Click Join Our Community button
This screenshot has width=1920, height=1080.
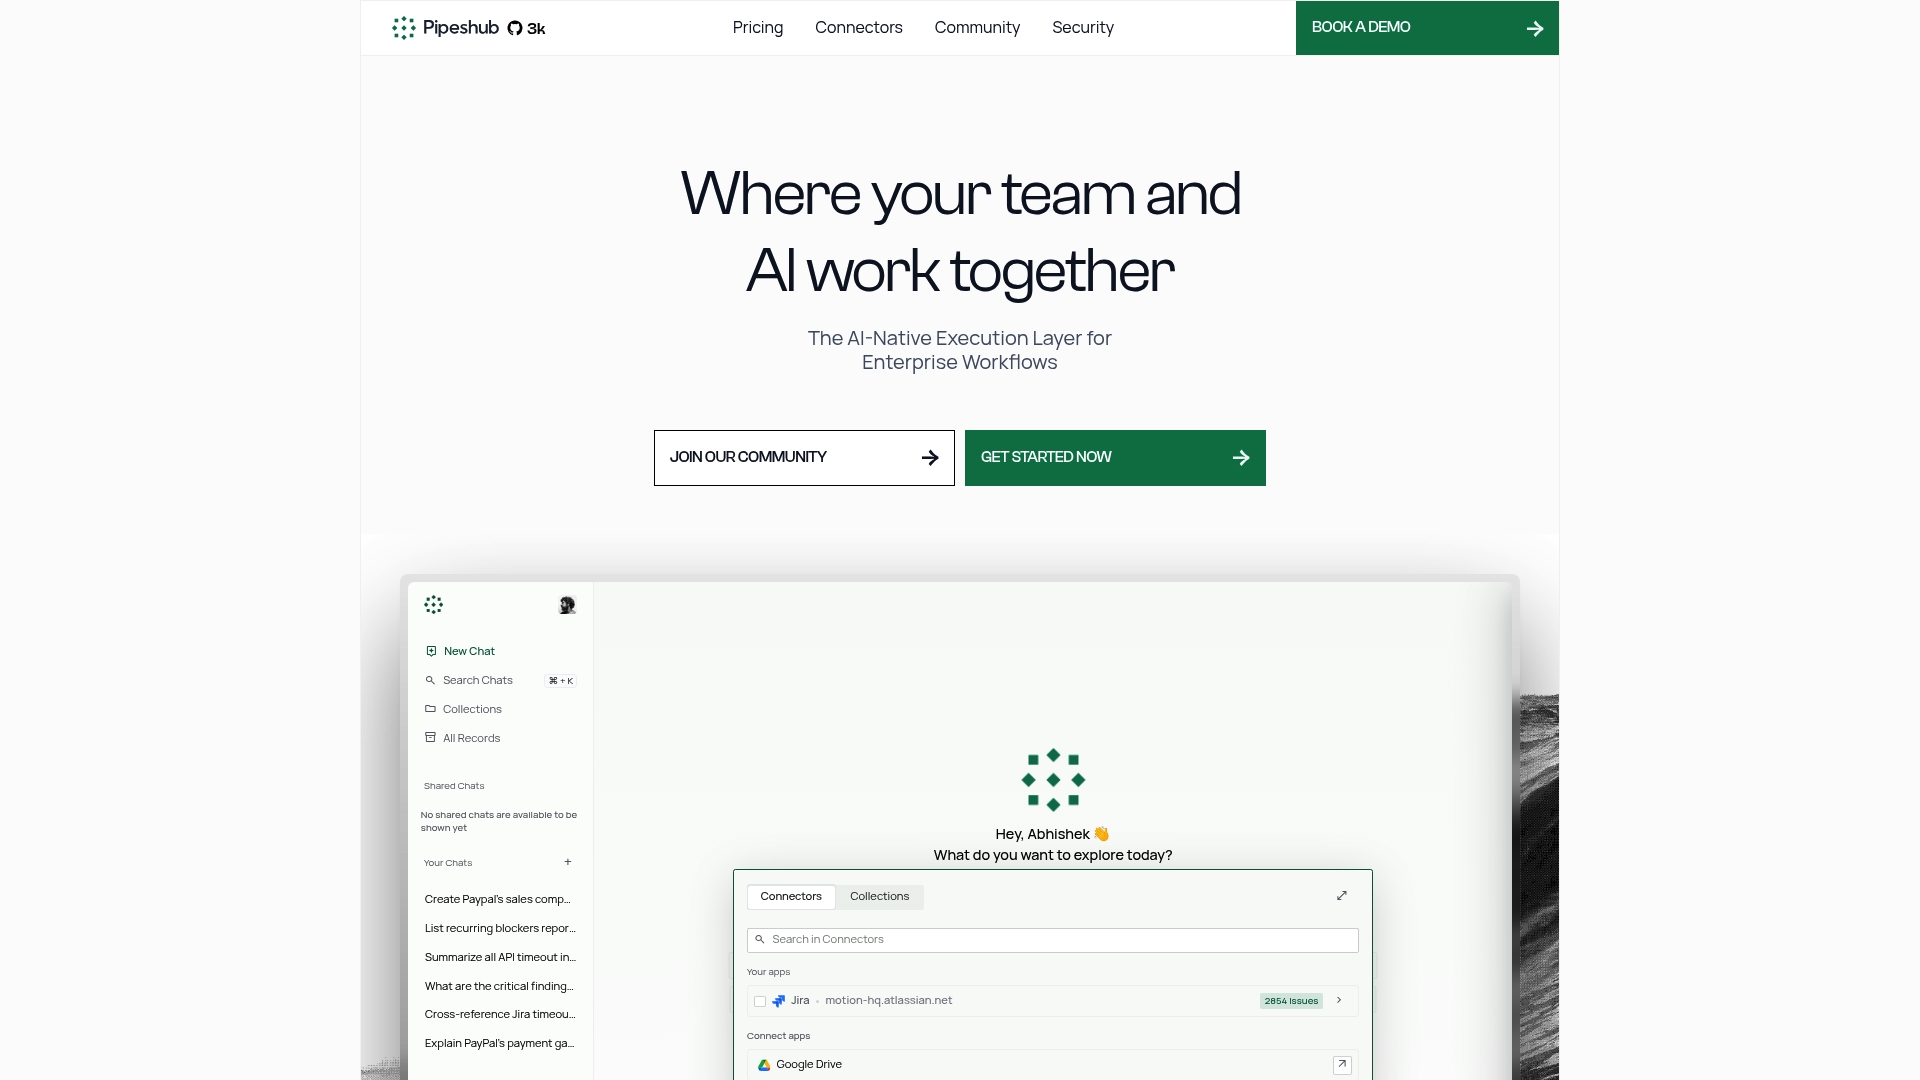[804, 458]
